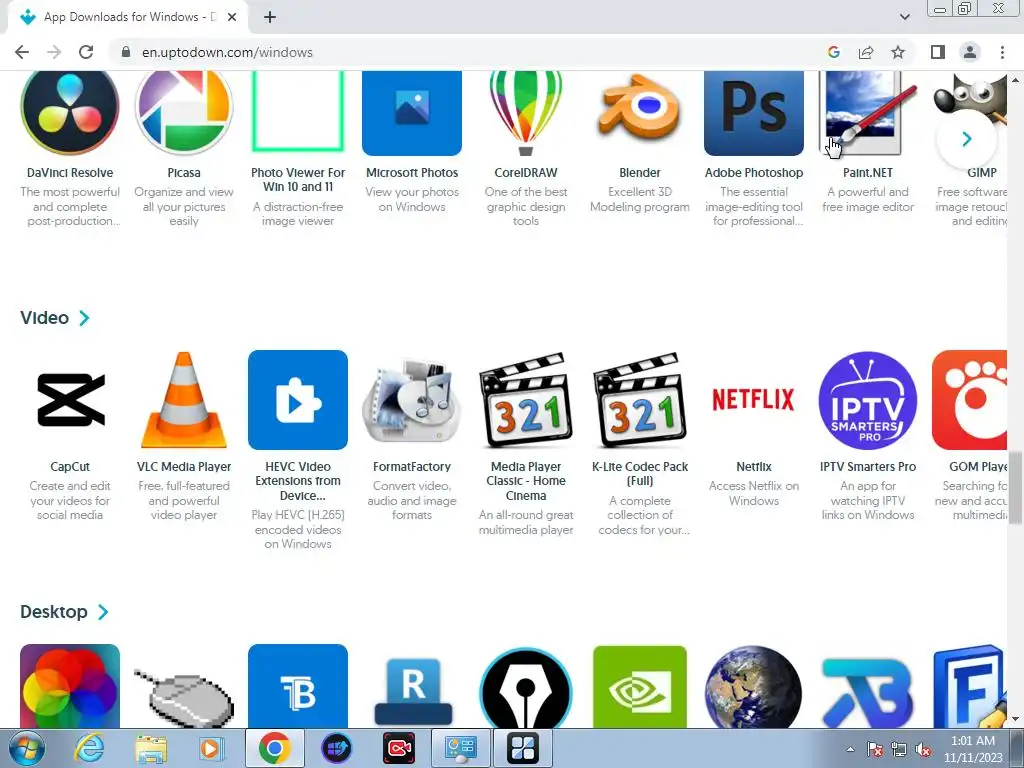The width and height of the screenshot is (1024, 768).
Task: Open the CorelDRAW title link
Action: [x=526, y=172]
